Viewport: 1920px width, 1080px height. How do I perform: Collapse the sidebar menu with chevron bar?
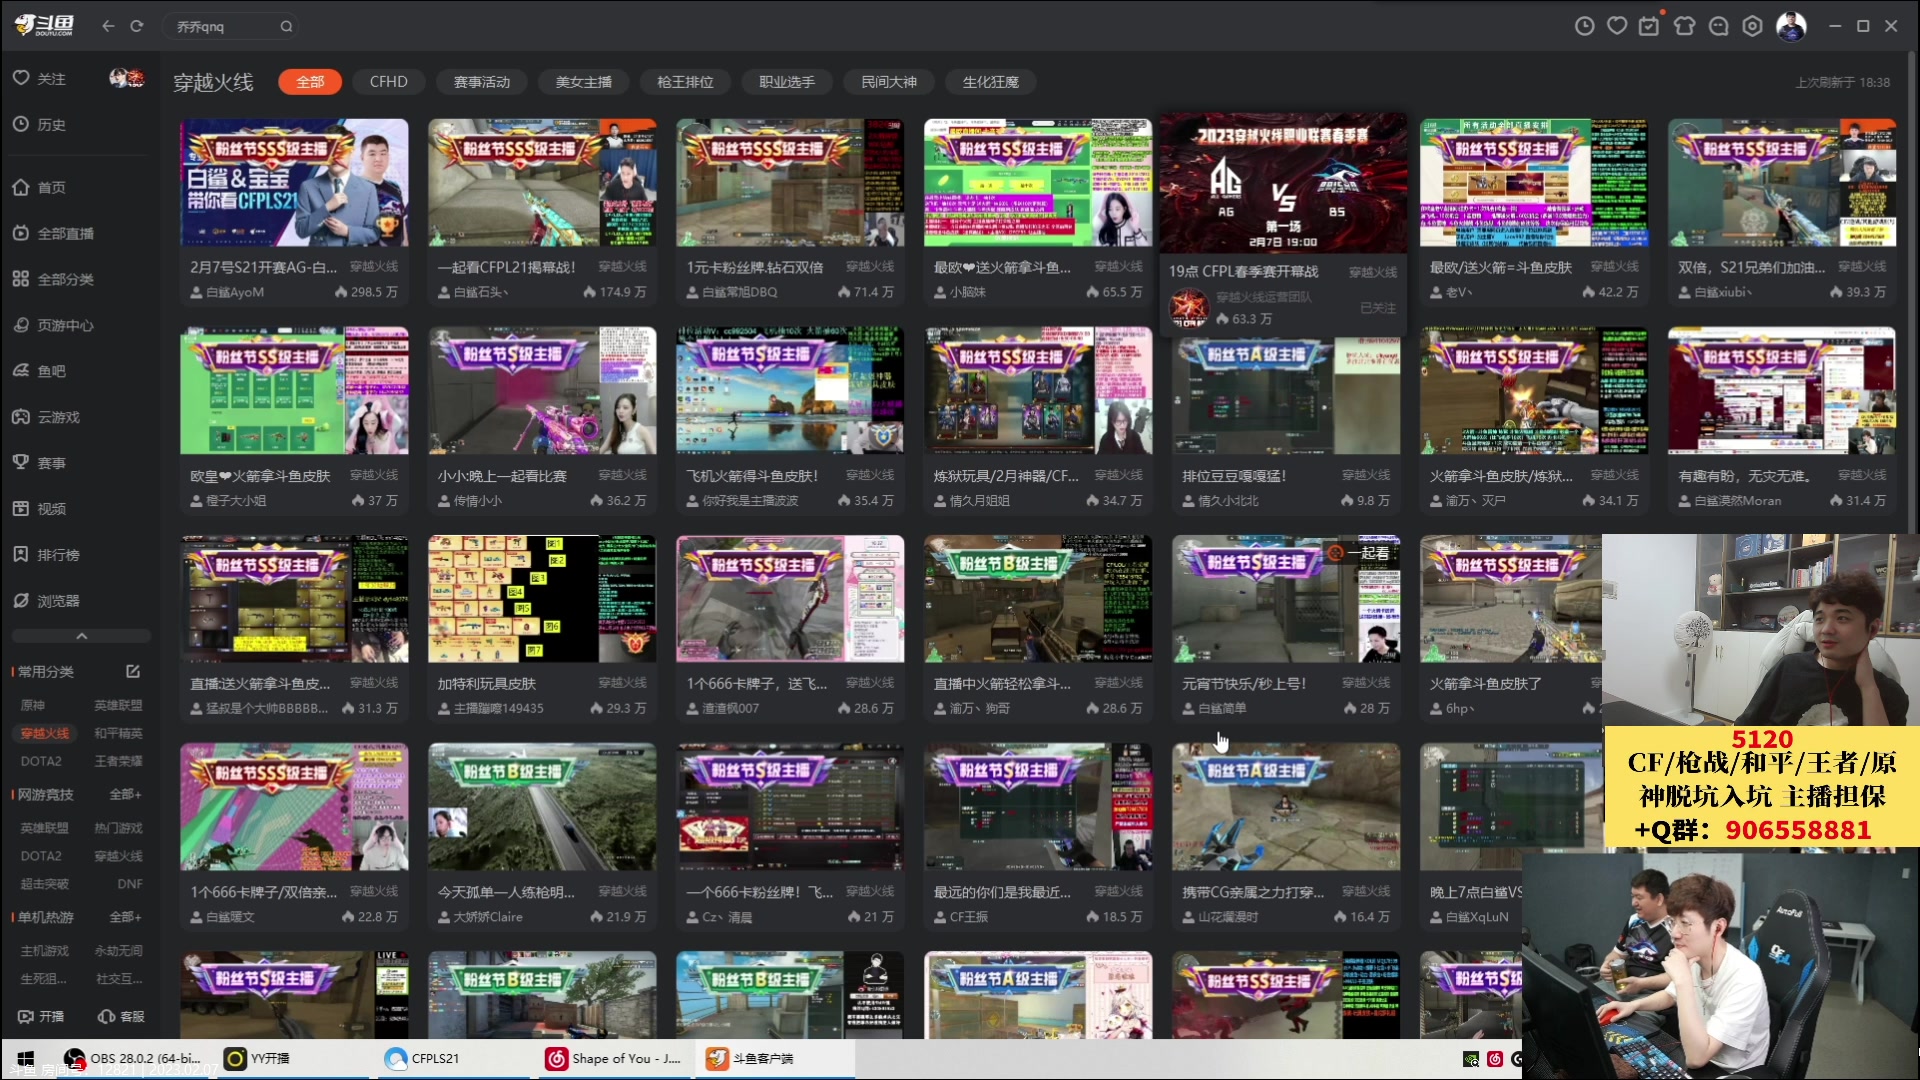(81, 636)
